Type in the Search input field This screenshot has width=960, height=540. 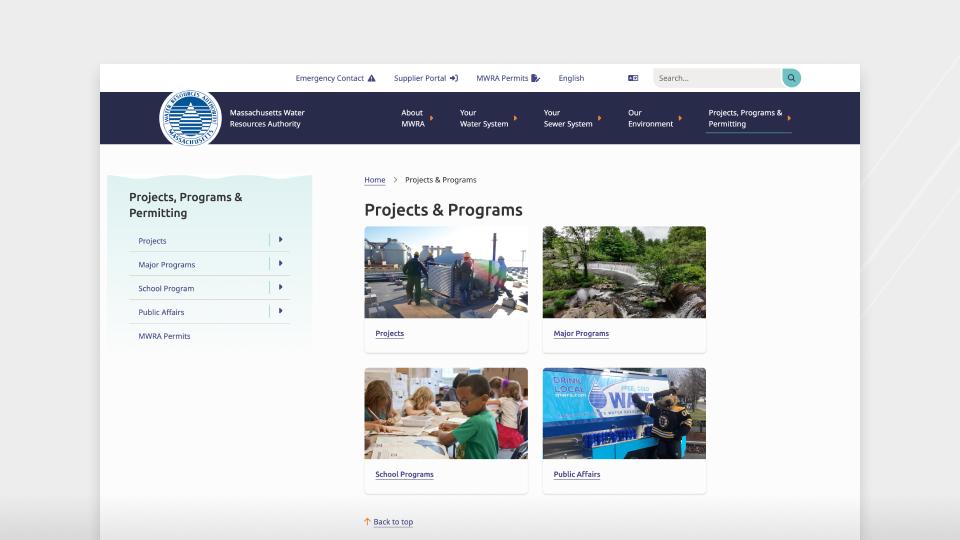click(715, 78)
